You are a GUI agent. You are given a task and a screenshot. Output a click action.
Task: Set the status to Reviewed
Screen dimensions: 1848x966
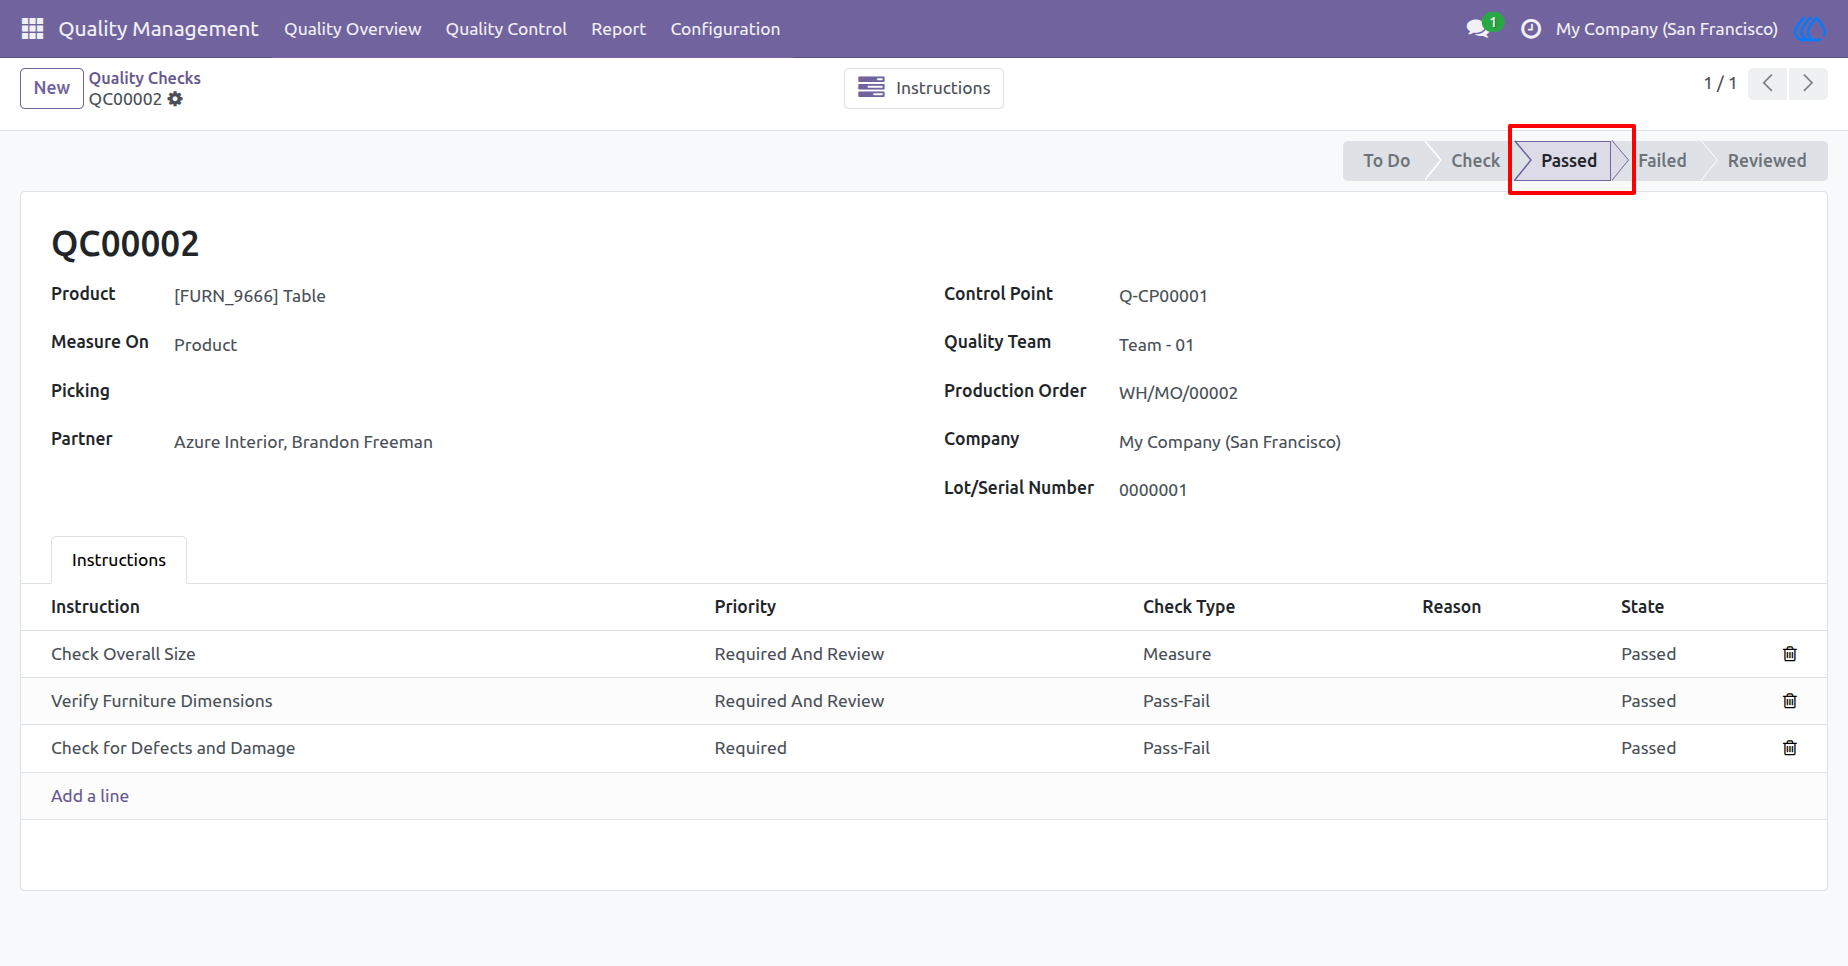pos(1767,161)
